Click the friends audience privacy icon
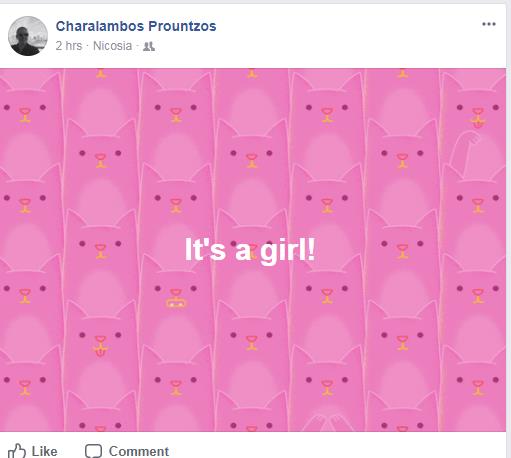 point(149,46)
